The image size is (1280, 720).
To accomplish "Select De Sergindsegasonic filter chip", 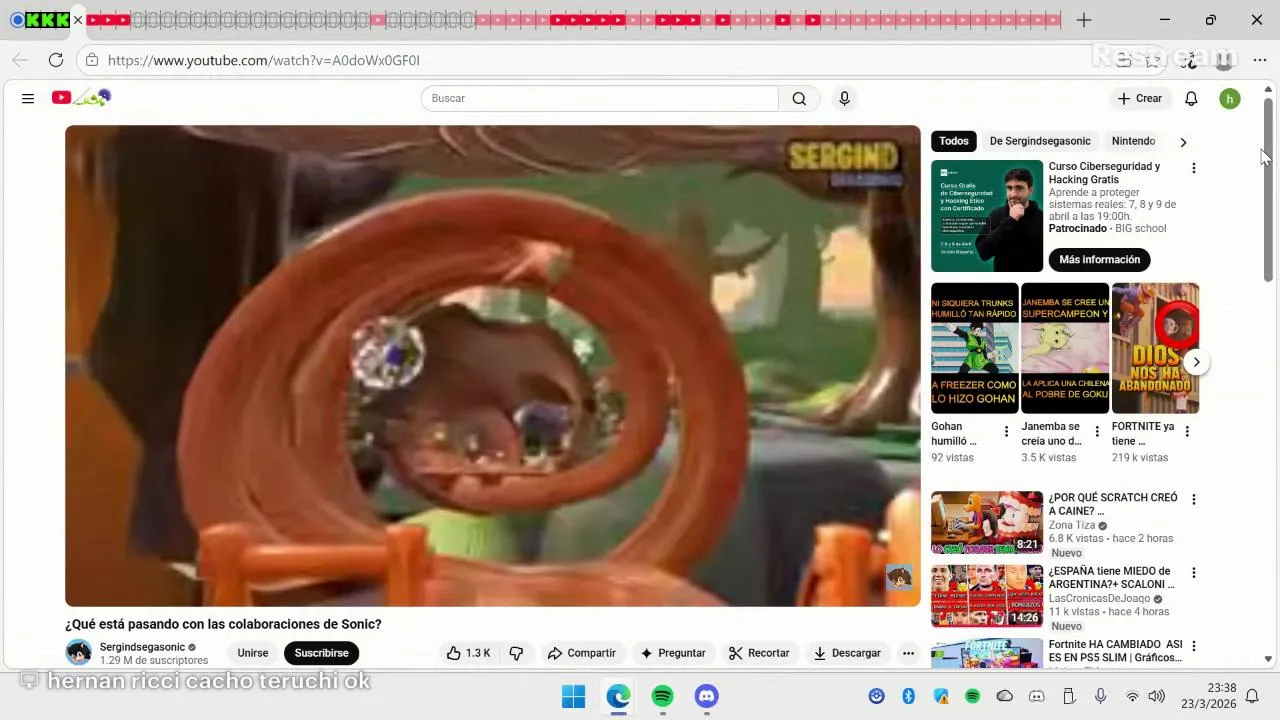I will [1040, 141].
